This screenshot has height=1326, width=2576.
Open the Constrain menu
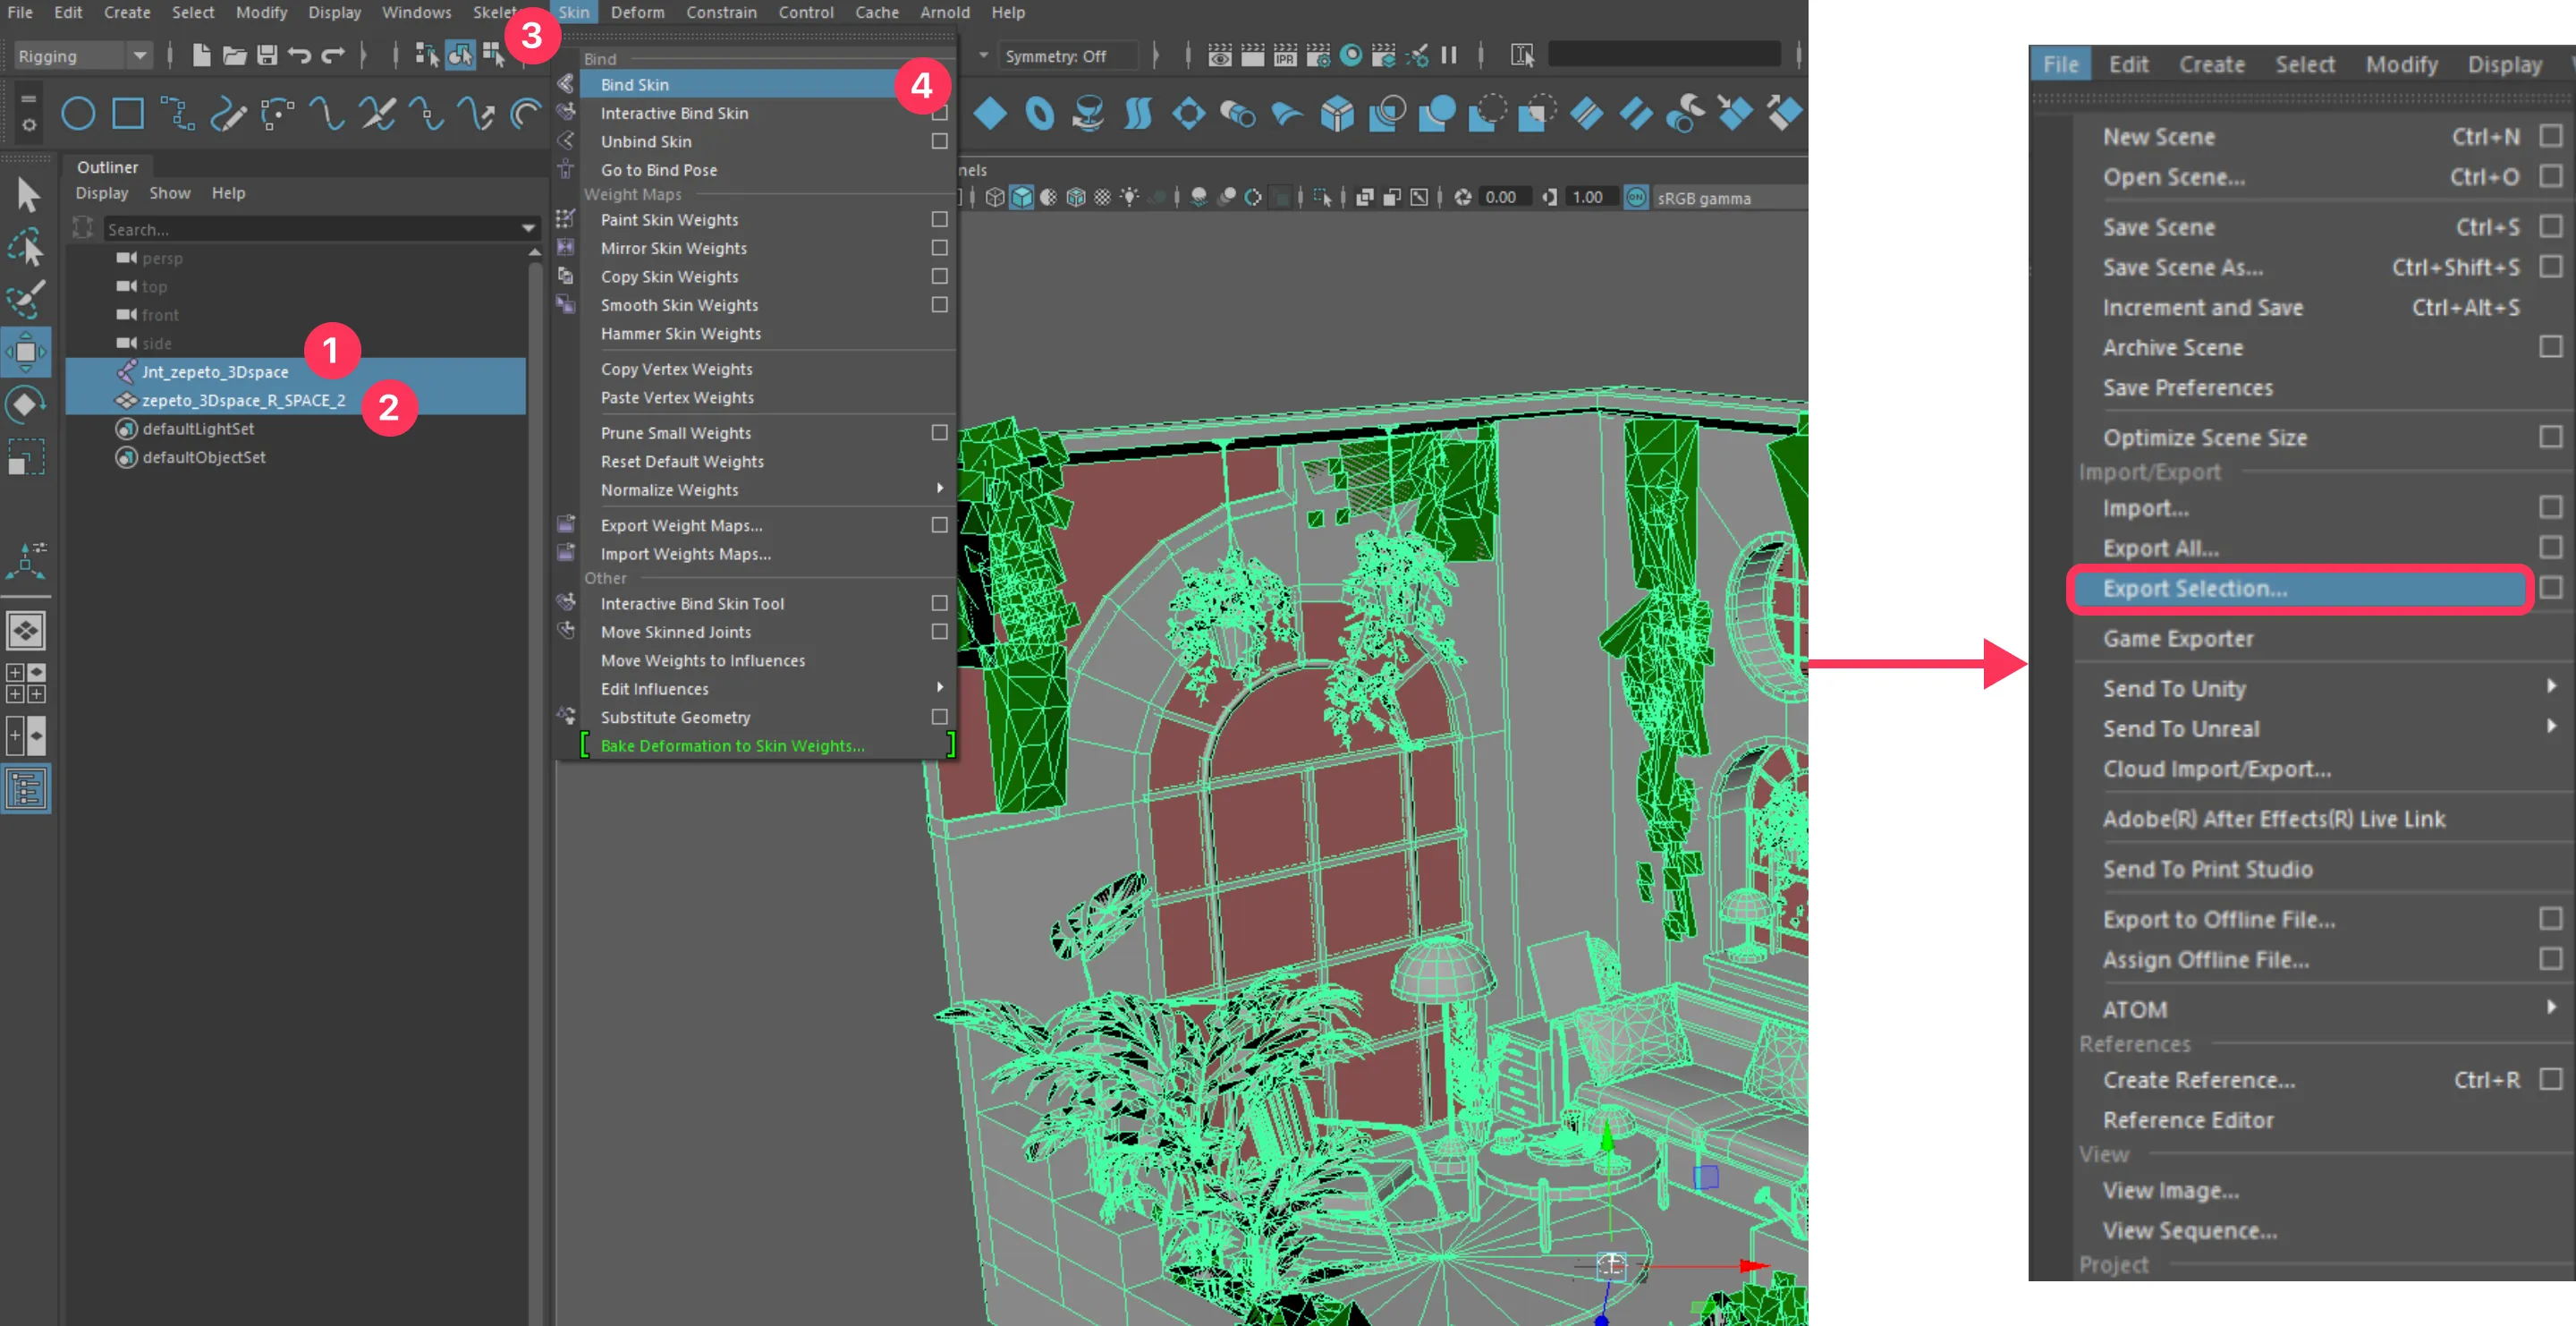[x=721, y=12]
